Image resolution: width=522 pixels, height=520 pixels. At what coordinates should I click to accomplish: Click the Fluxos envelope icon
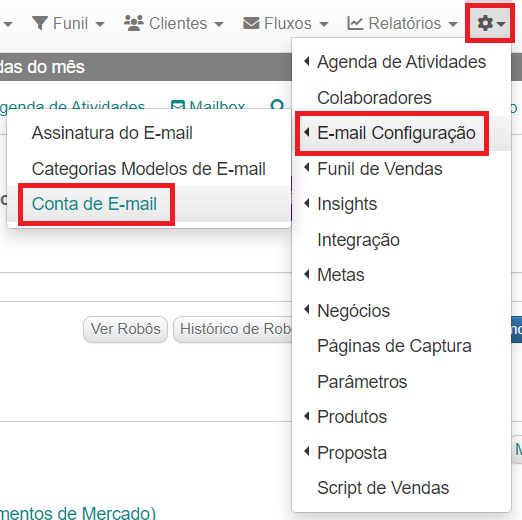(251, 23)
